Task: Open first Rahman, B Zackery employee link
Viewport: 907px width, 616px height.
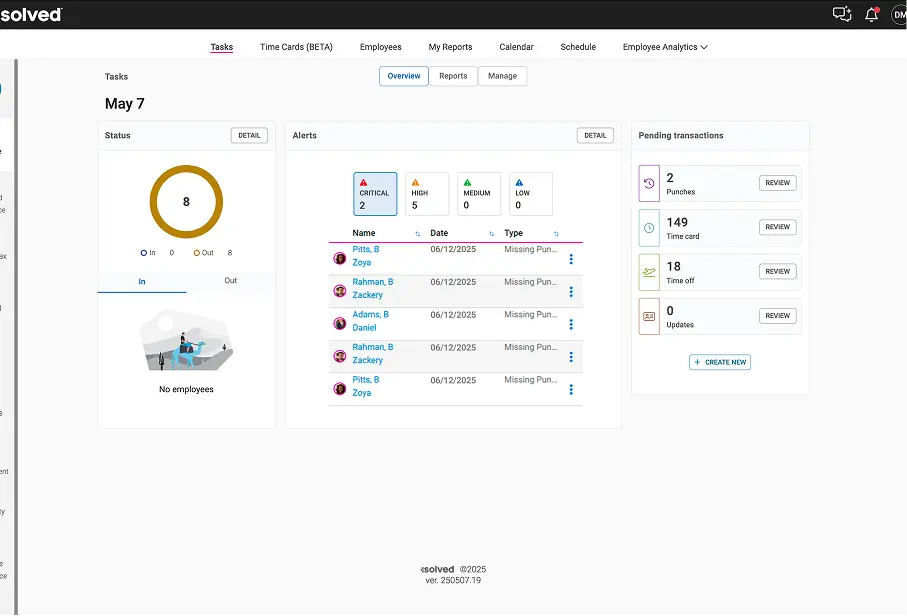Action: tap(373, 288)
